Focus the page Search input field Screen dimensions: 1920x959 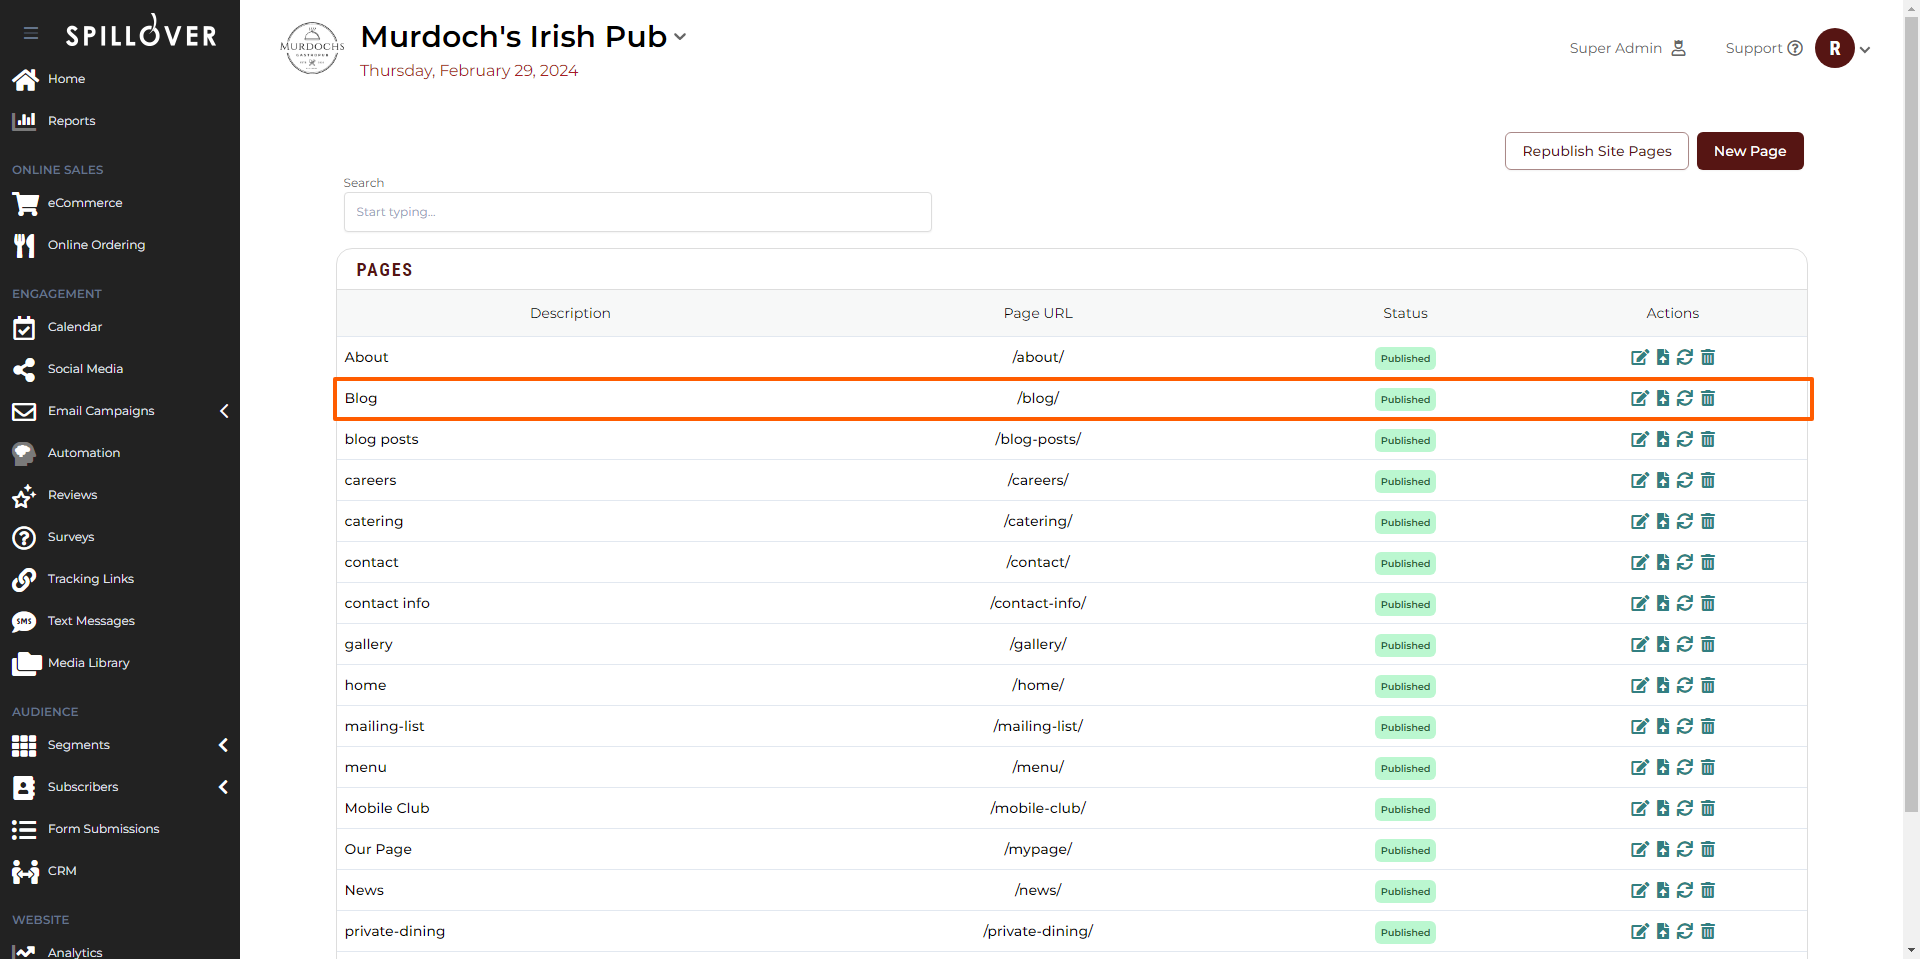point(638,212)
